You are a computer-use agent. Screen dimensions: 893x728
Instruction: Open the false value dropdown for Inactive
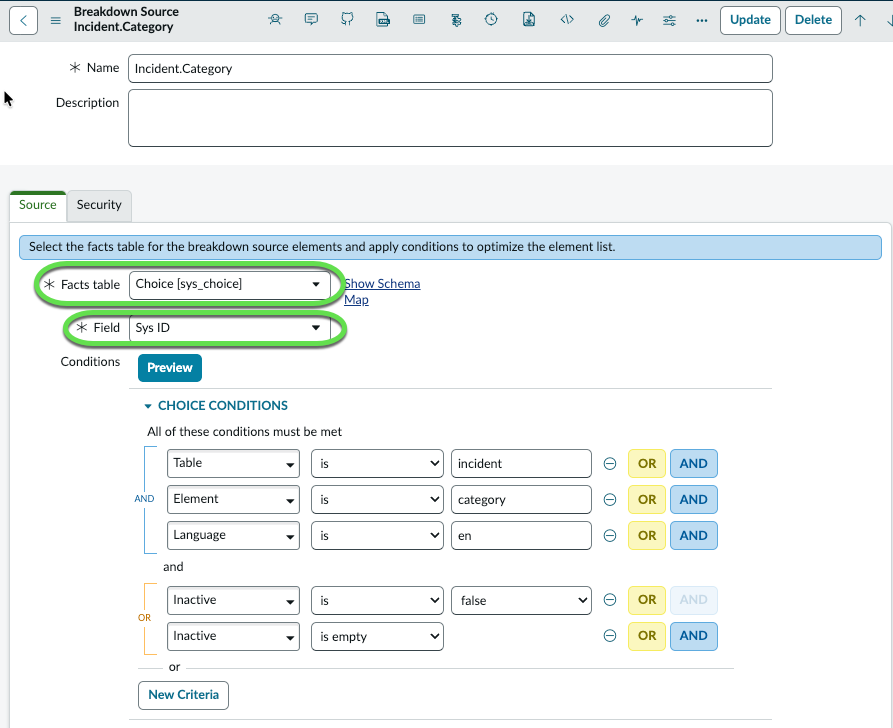click(521, 600)
